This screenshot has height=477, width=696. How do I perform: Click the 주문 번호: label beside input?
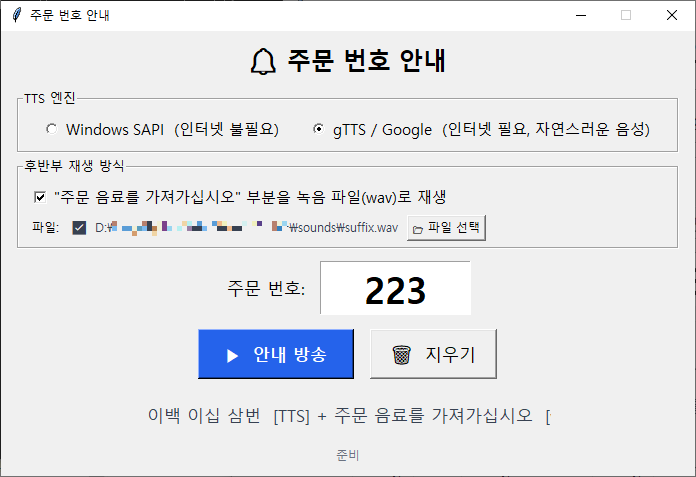[x=266, y=290]
